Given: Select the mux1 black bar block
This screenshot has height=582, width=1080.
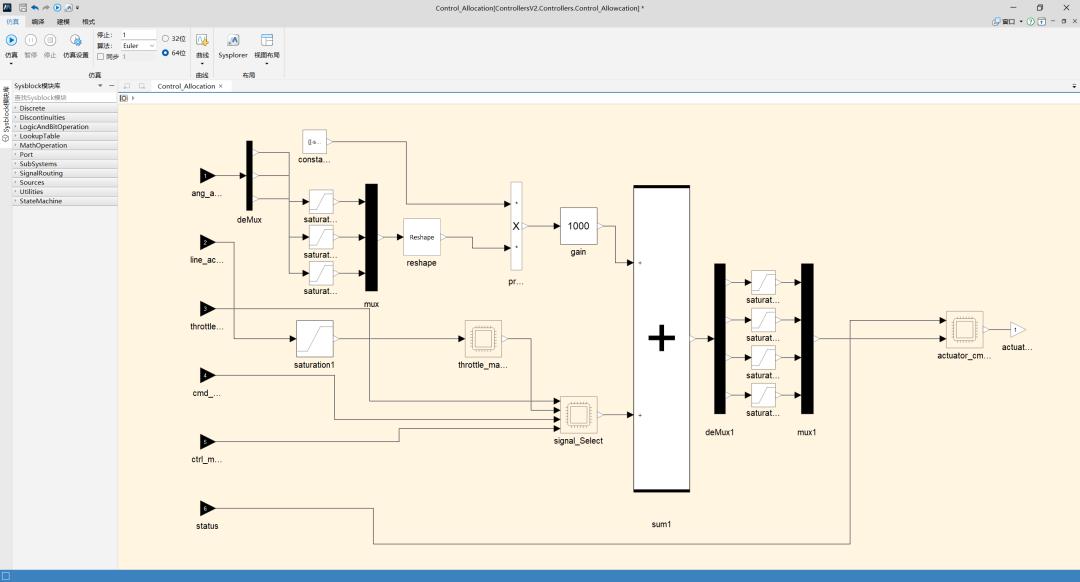Looking at the screenshot, I should [807, 339].
